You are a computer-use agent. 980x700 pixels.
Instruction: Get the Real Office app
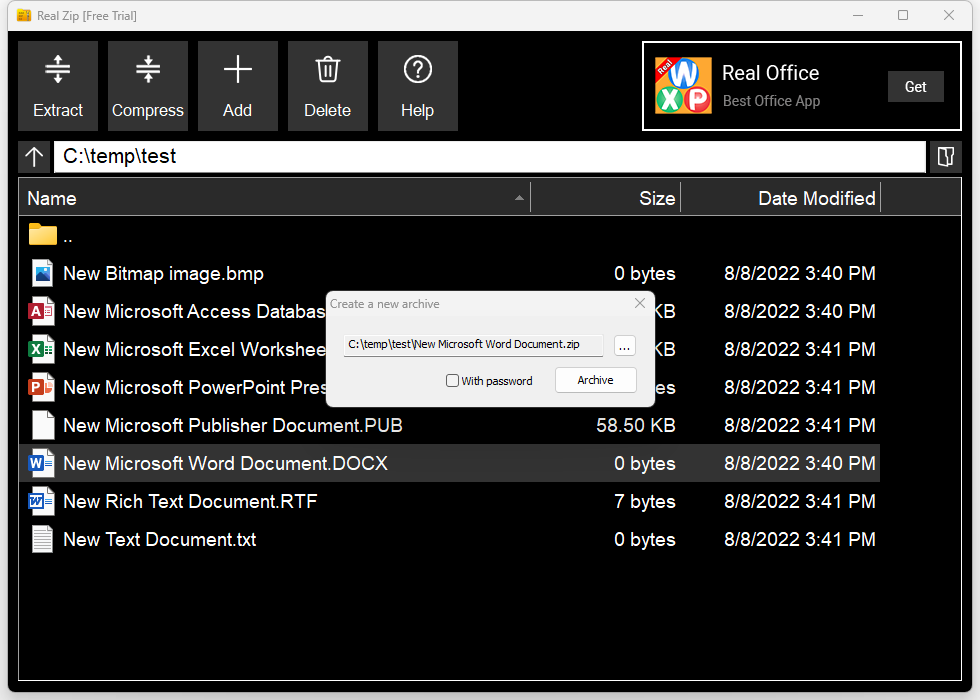pos(916,86)
